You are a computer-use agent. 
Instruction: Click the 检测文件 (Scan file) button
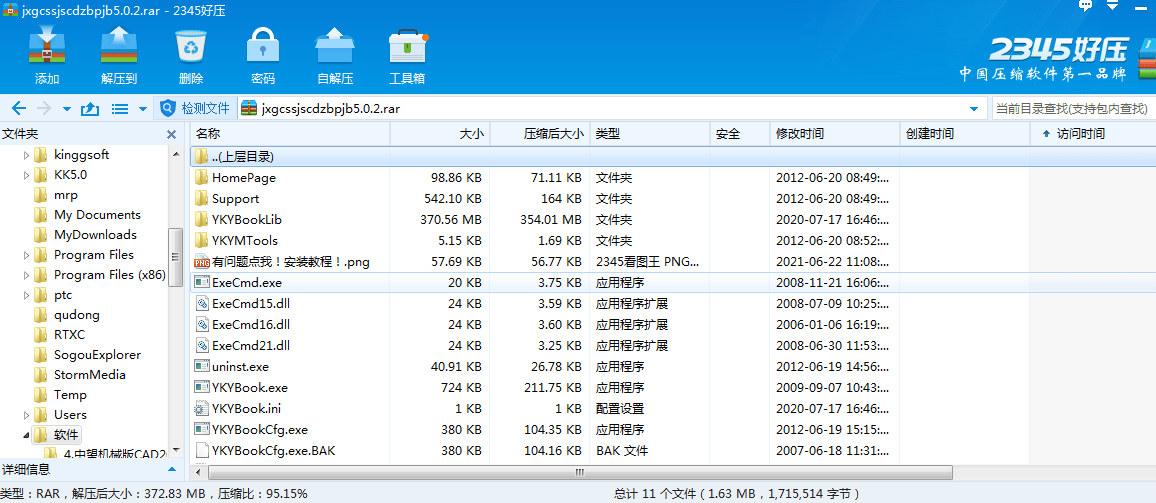coord(195,108)
